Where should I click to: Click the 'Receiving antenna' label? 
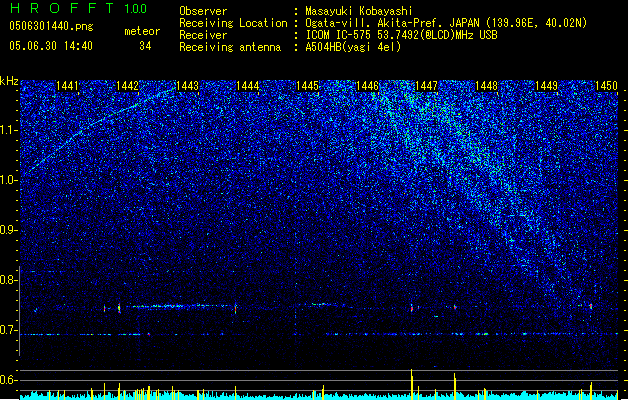[230, 47]
